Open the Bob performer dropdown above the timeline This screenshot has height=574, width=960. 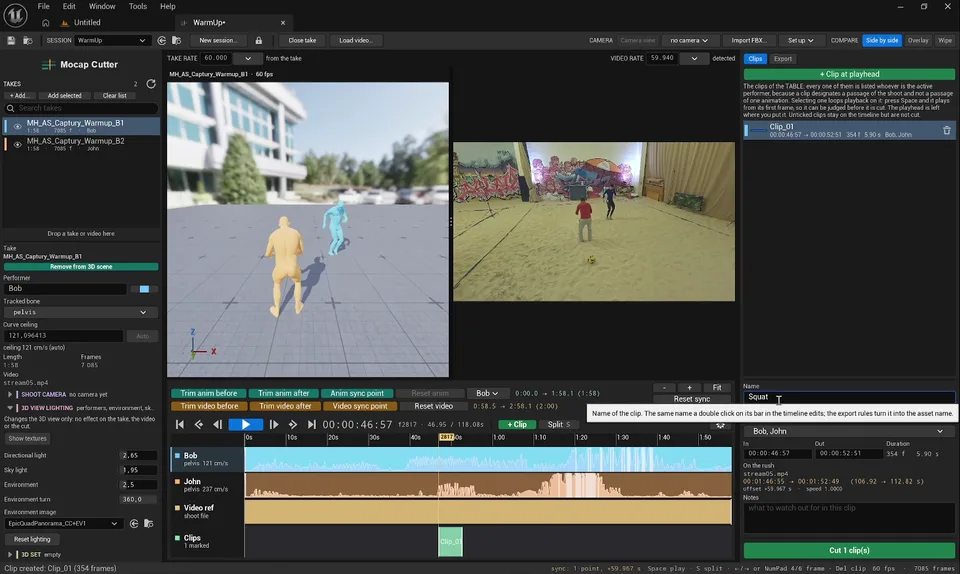coord(487,393)
